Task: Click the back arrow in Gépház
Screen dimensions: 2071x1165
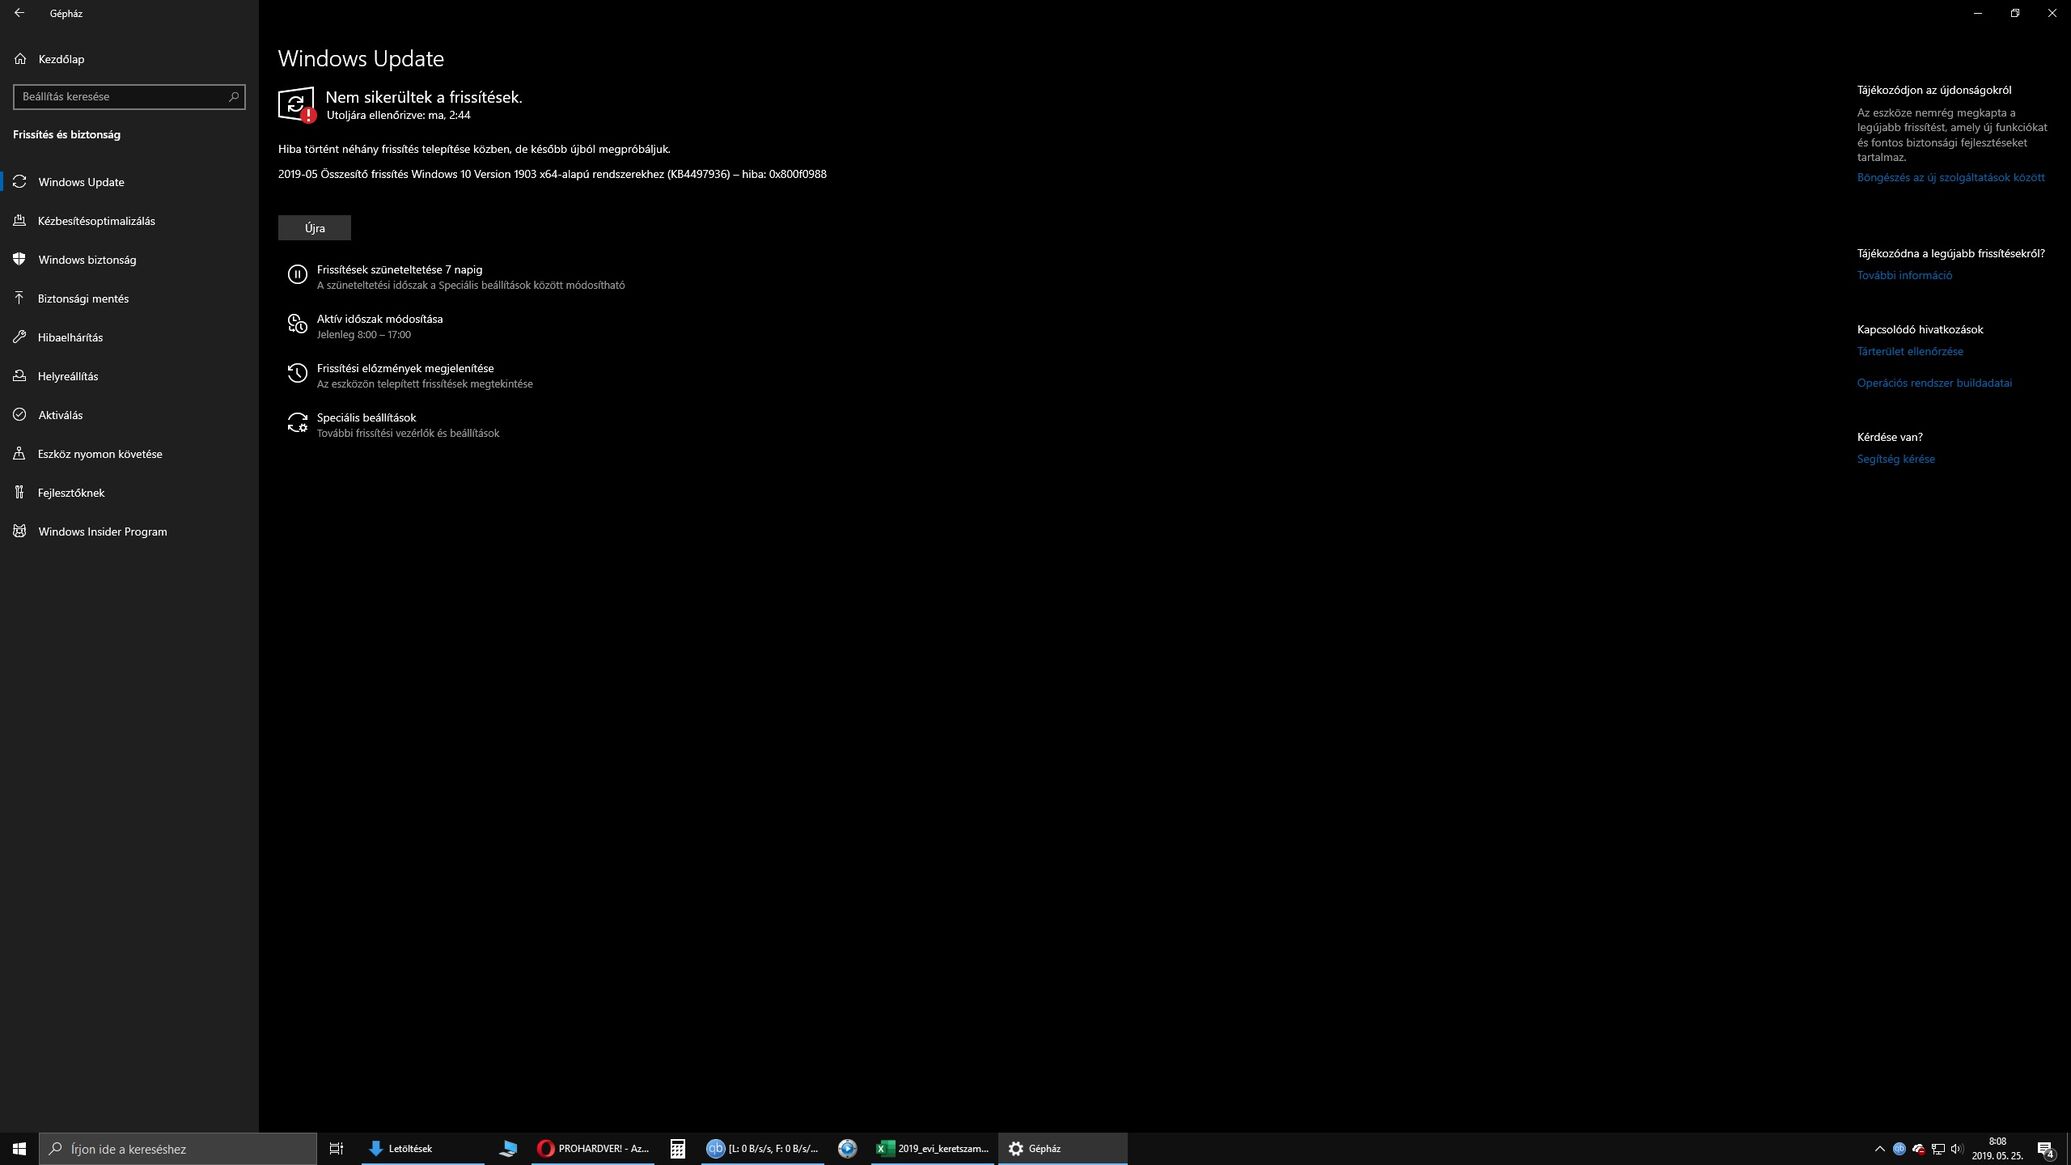Action: click(x=19, y=13)
